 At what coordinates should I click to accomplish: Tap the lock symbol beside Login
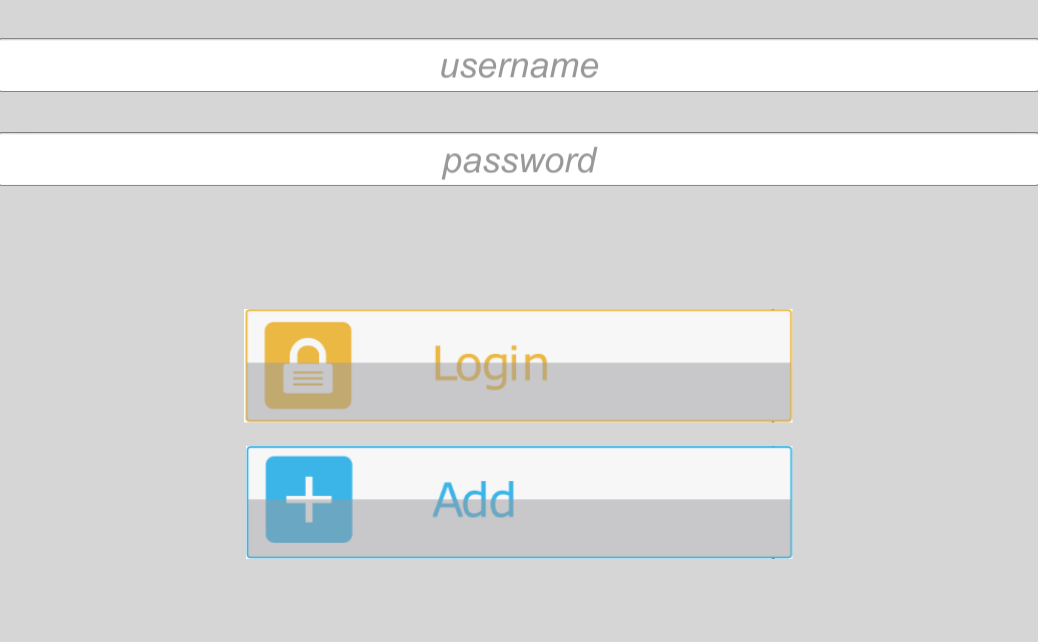coord(308,365)
